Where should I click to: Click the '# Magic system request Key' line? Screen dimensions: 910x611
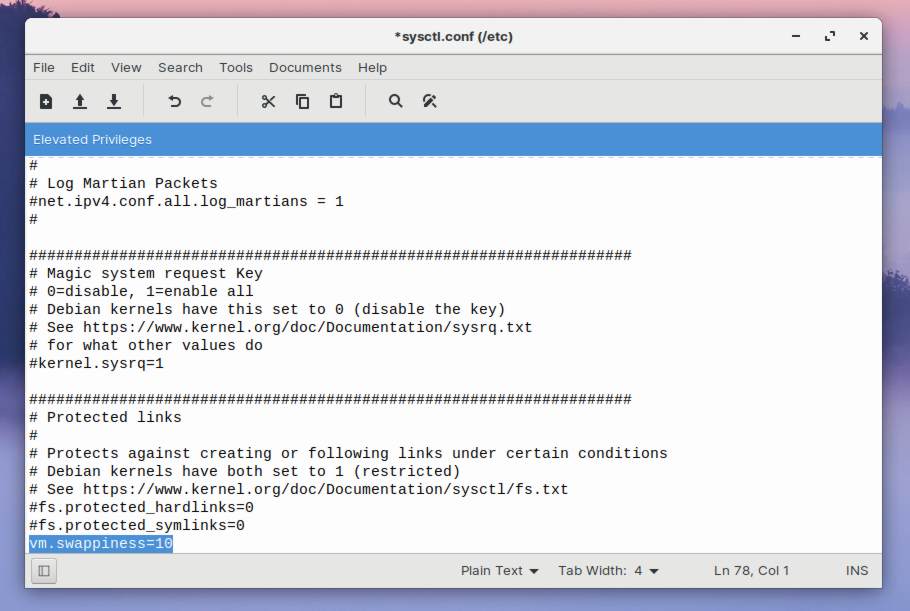click(146, 274)
